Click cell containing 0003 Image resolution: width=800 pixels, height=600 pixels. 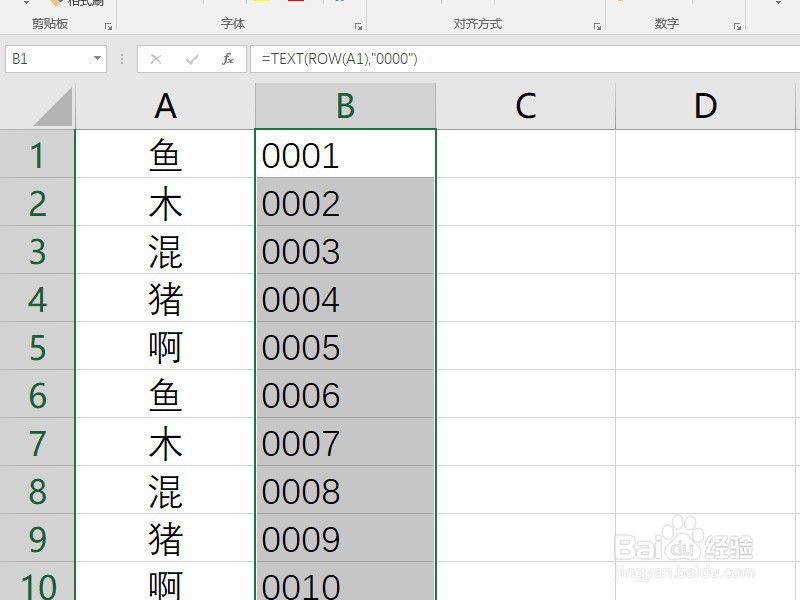[x=345, y=250]
